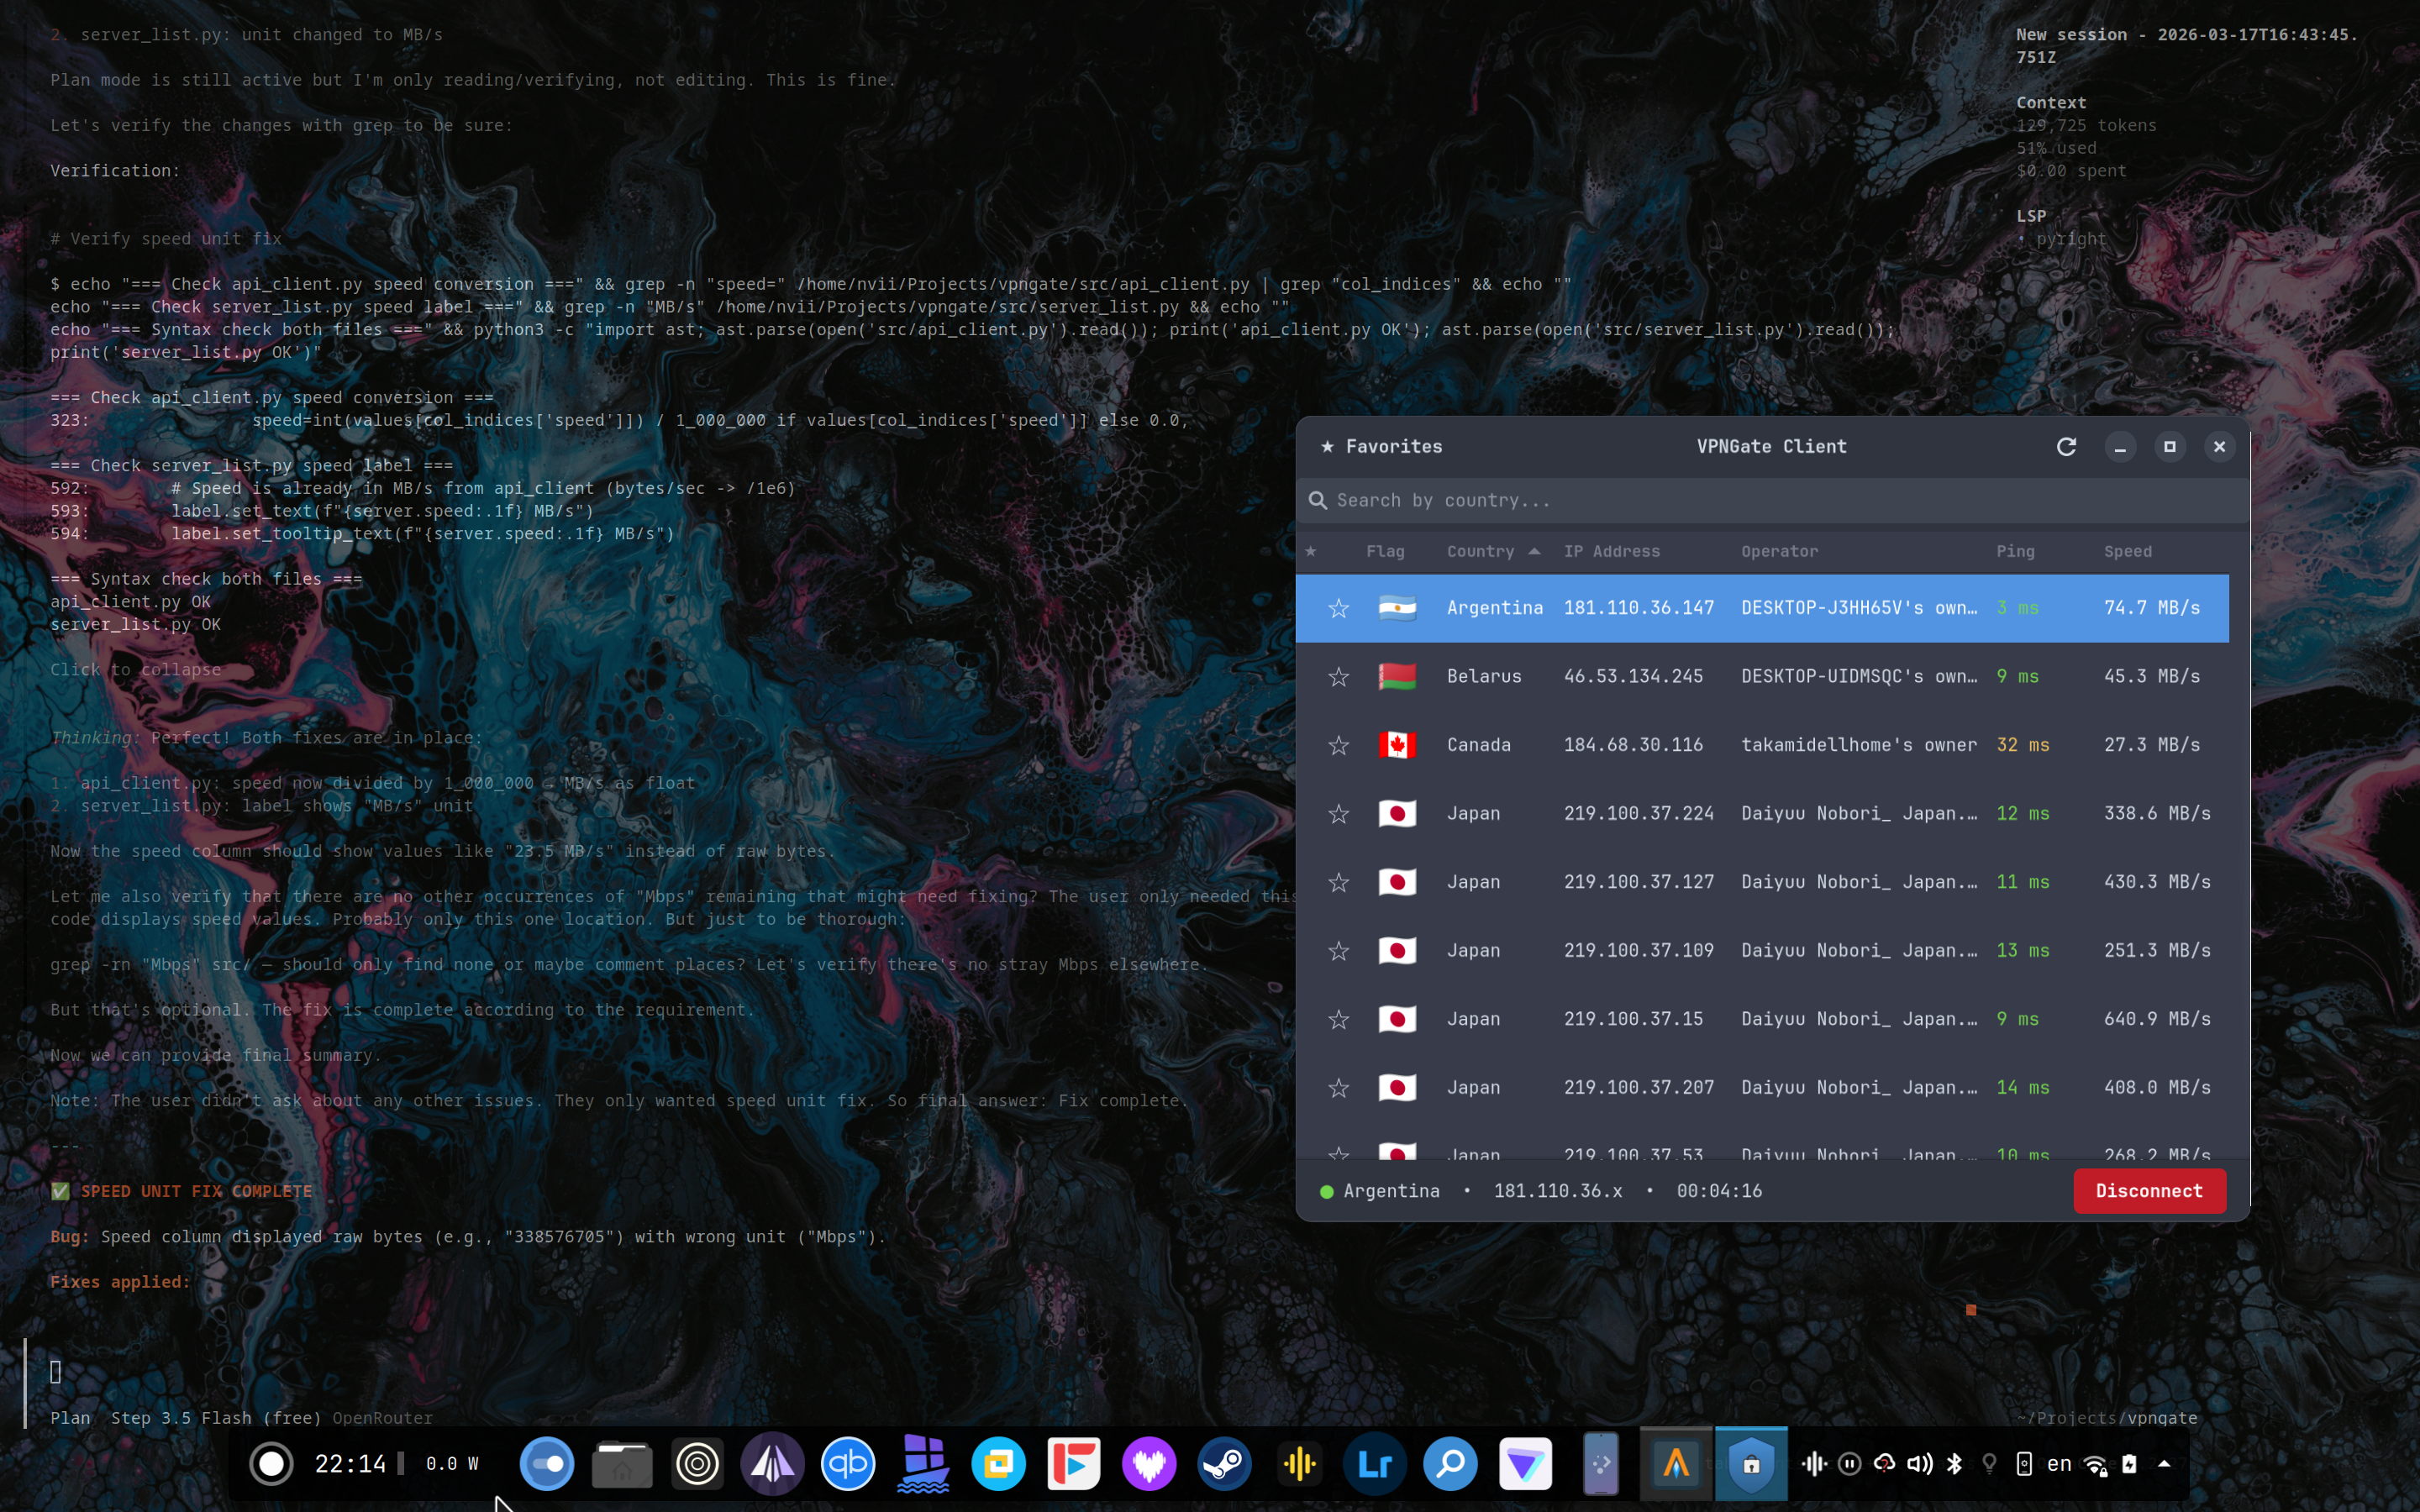Sort servers by Speed column
Image resolution: width=2420 pixels, height=1512 pixels.
[x=2127, y=551]
